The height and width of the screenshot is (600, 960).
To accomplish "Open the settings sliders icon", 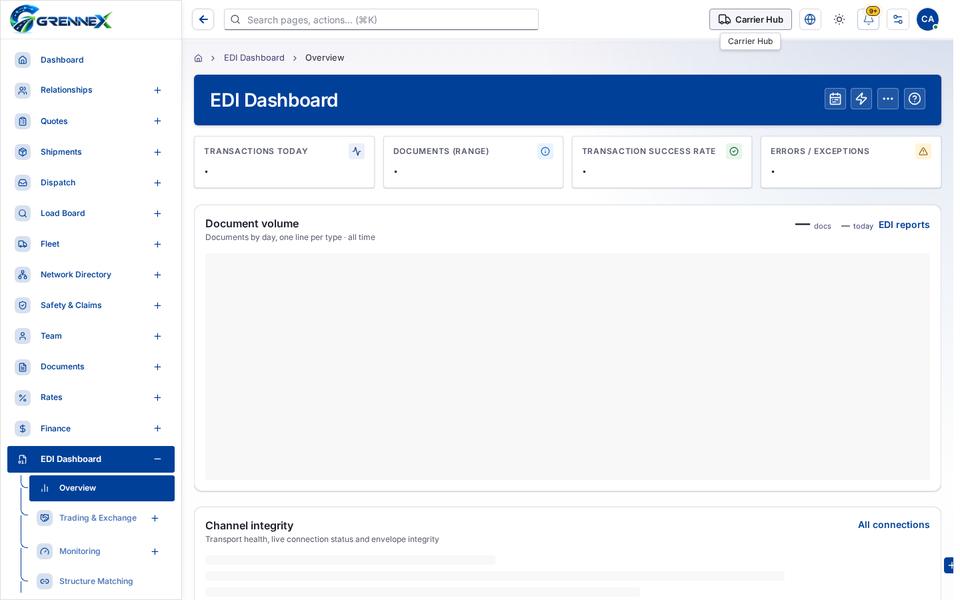I will pyautogui.click(x=898, y=20).
